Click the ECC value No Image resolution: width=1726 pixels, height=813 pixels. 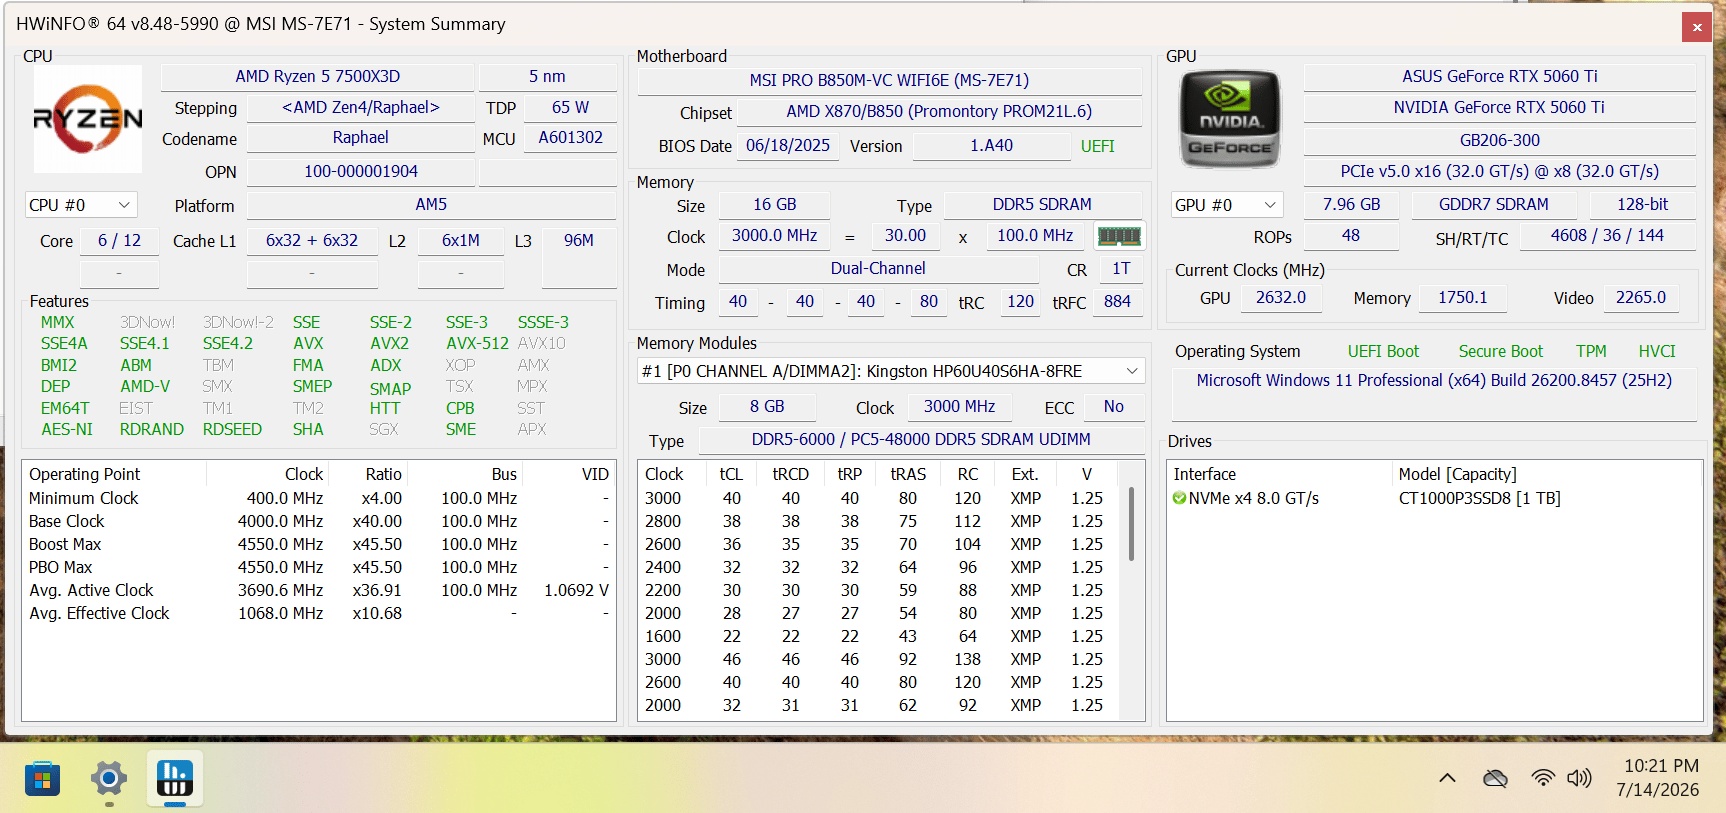tap(1113, 406)
